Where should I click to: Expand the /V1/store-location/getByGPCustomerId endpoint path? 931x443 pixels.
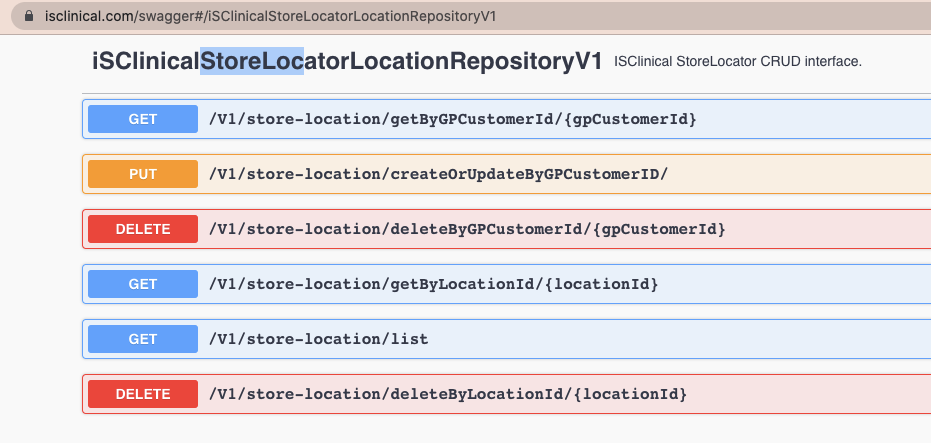(x=452, y=119)
